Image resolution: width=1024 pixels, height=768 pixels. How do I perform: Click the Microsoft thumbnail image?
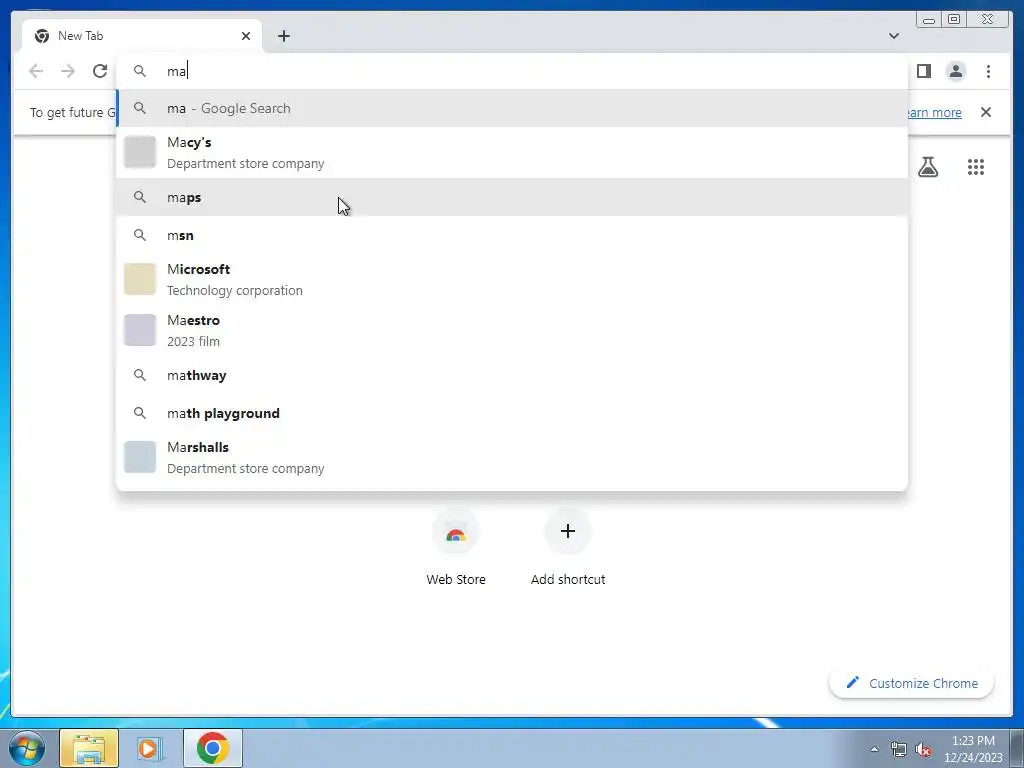tap(140, 280)
